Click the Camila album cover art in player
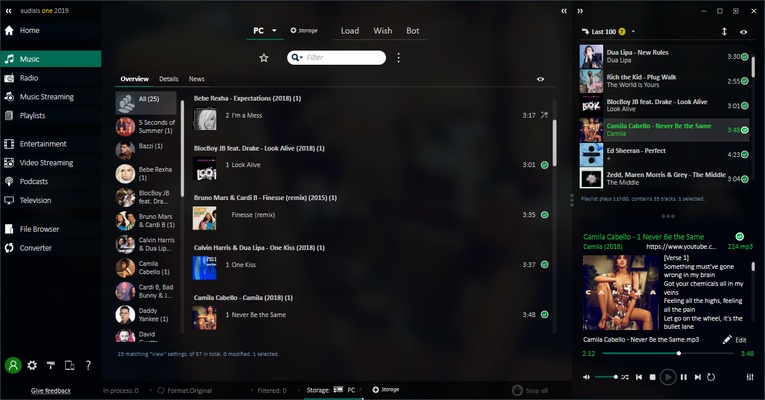The height and width of the screenshot is (400, 765). tap(621, 292)
